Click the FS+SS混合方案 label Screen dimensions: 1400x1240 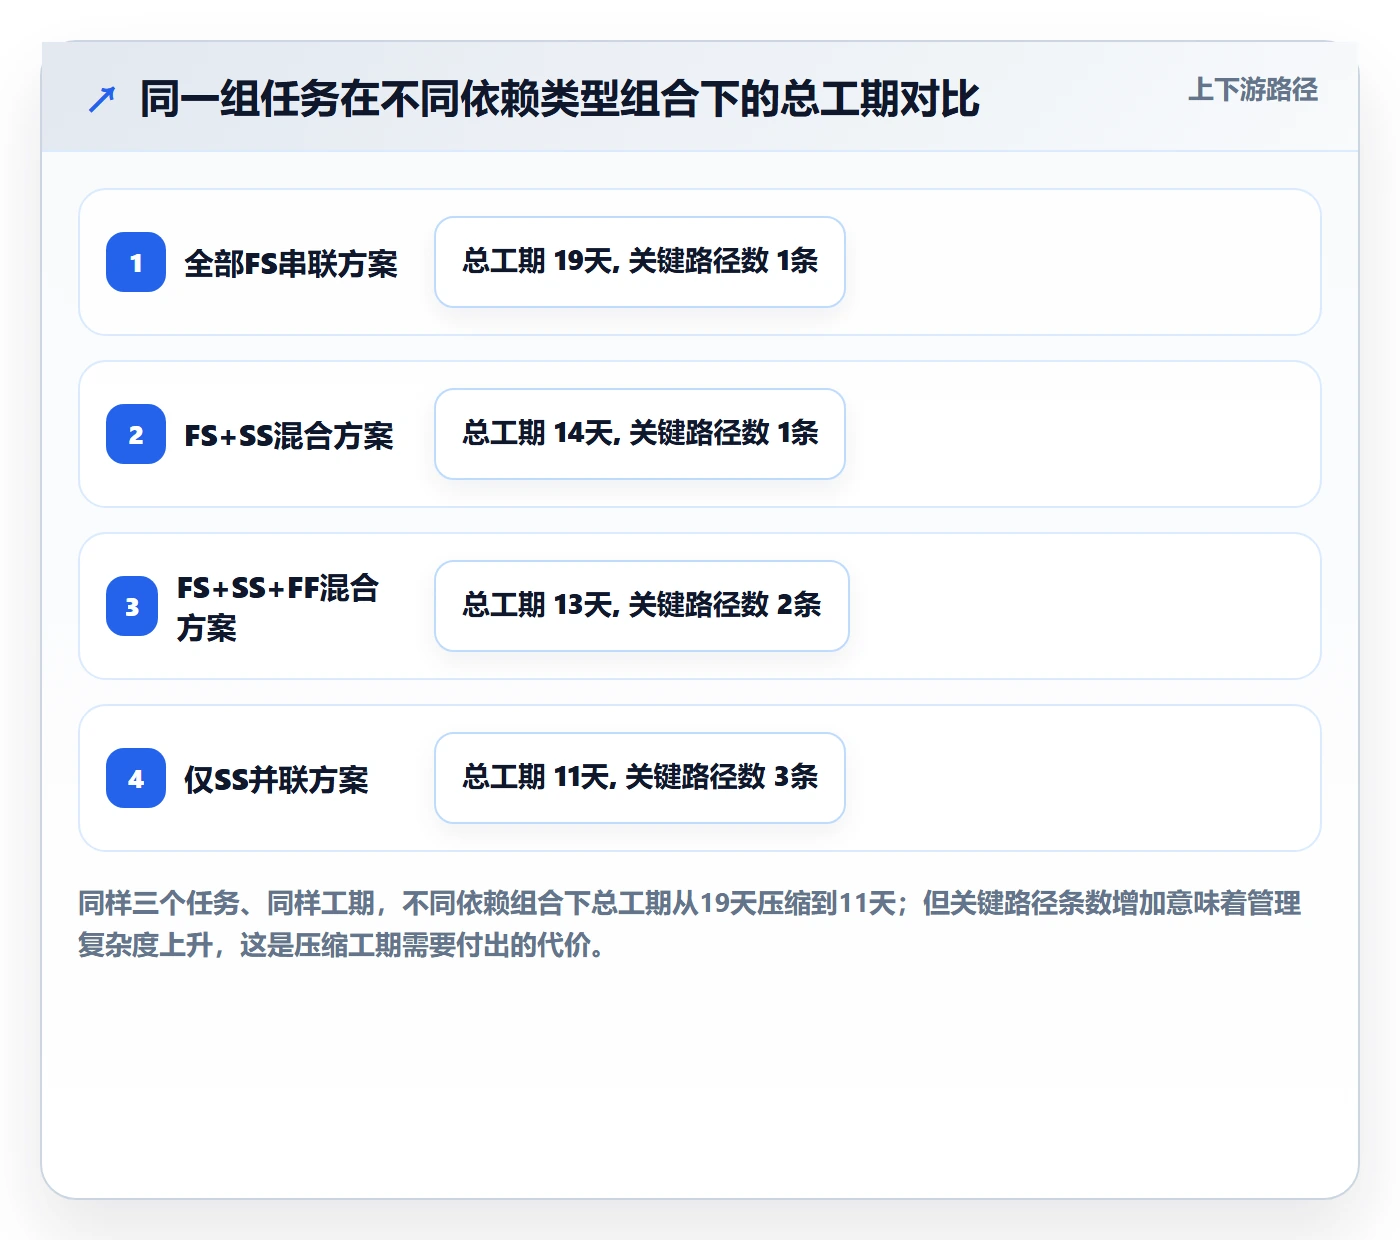coord(289,435)
